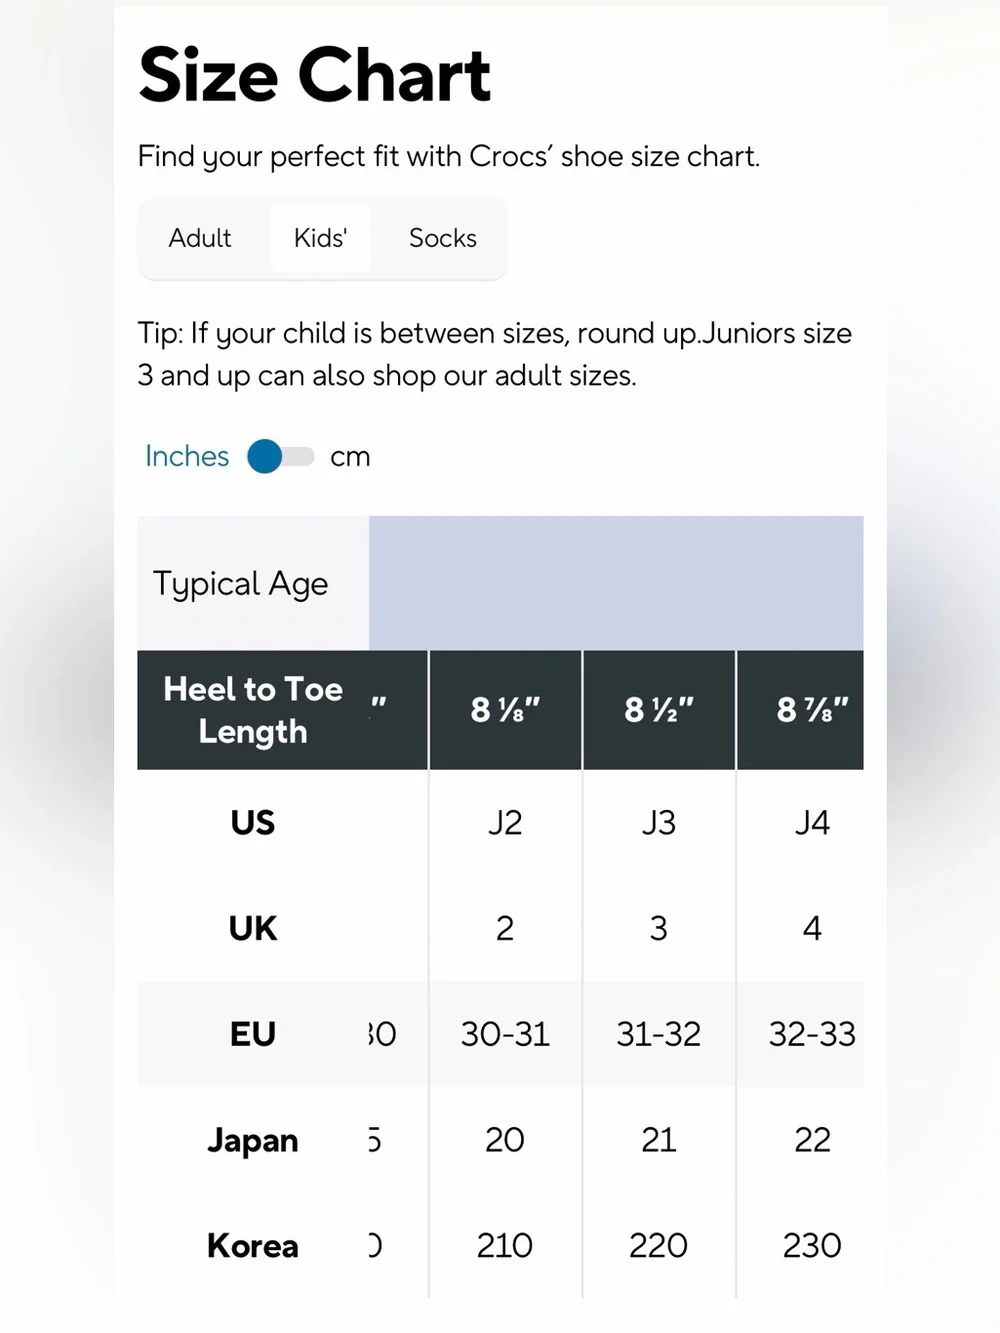Click the 31-32 EU size cell
Image resolution: width=1000 pixels, height=1333 pixels.
pyautogui.click(x=659, y=1034)
